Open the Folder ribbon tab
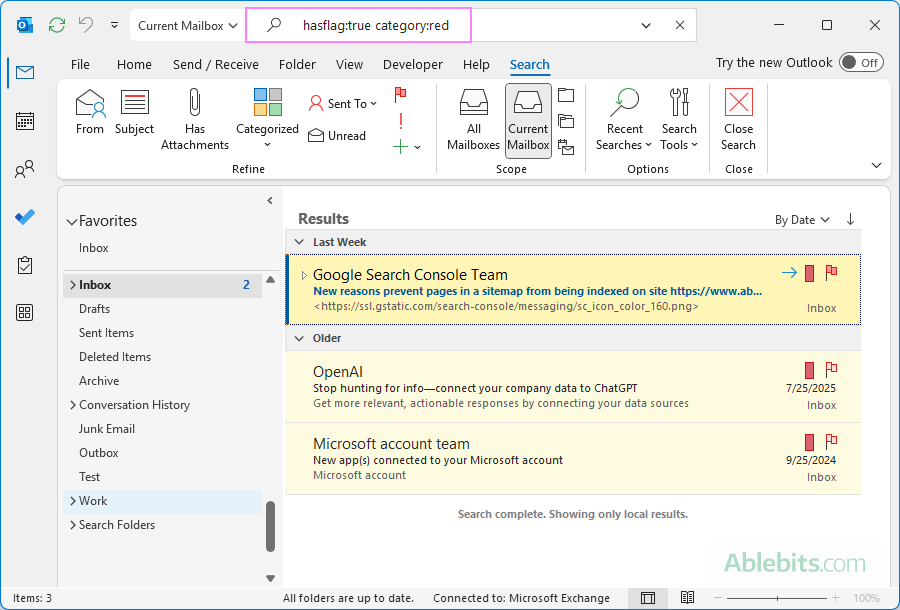 [297, 64]
